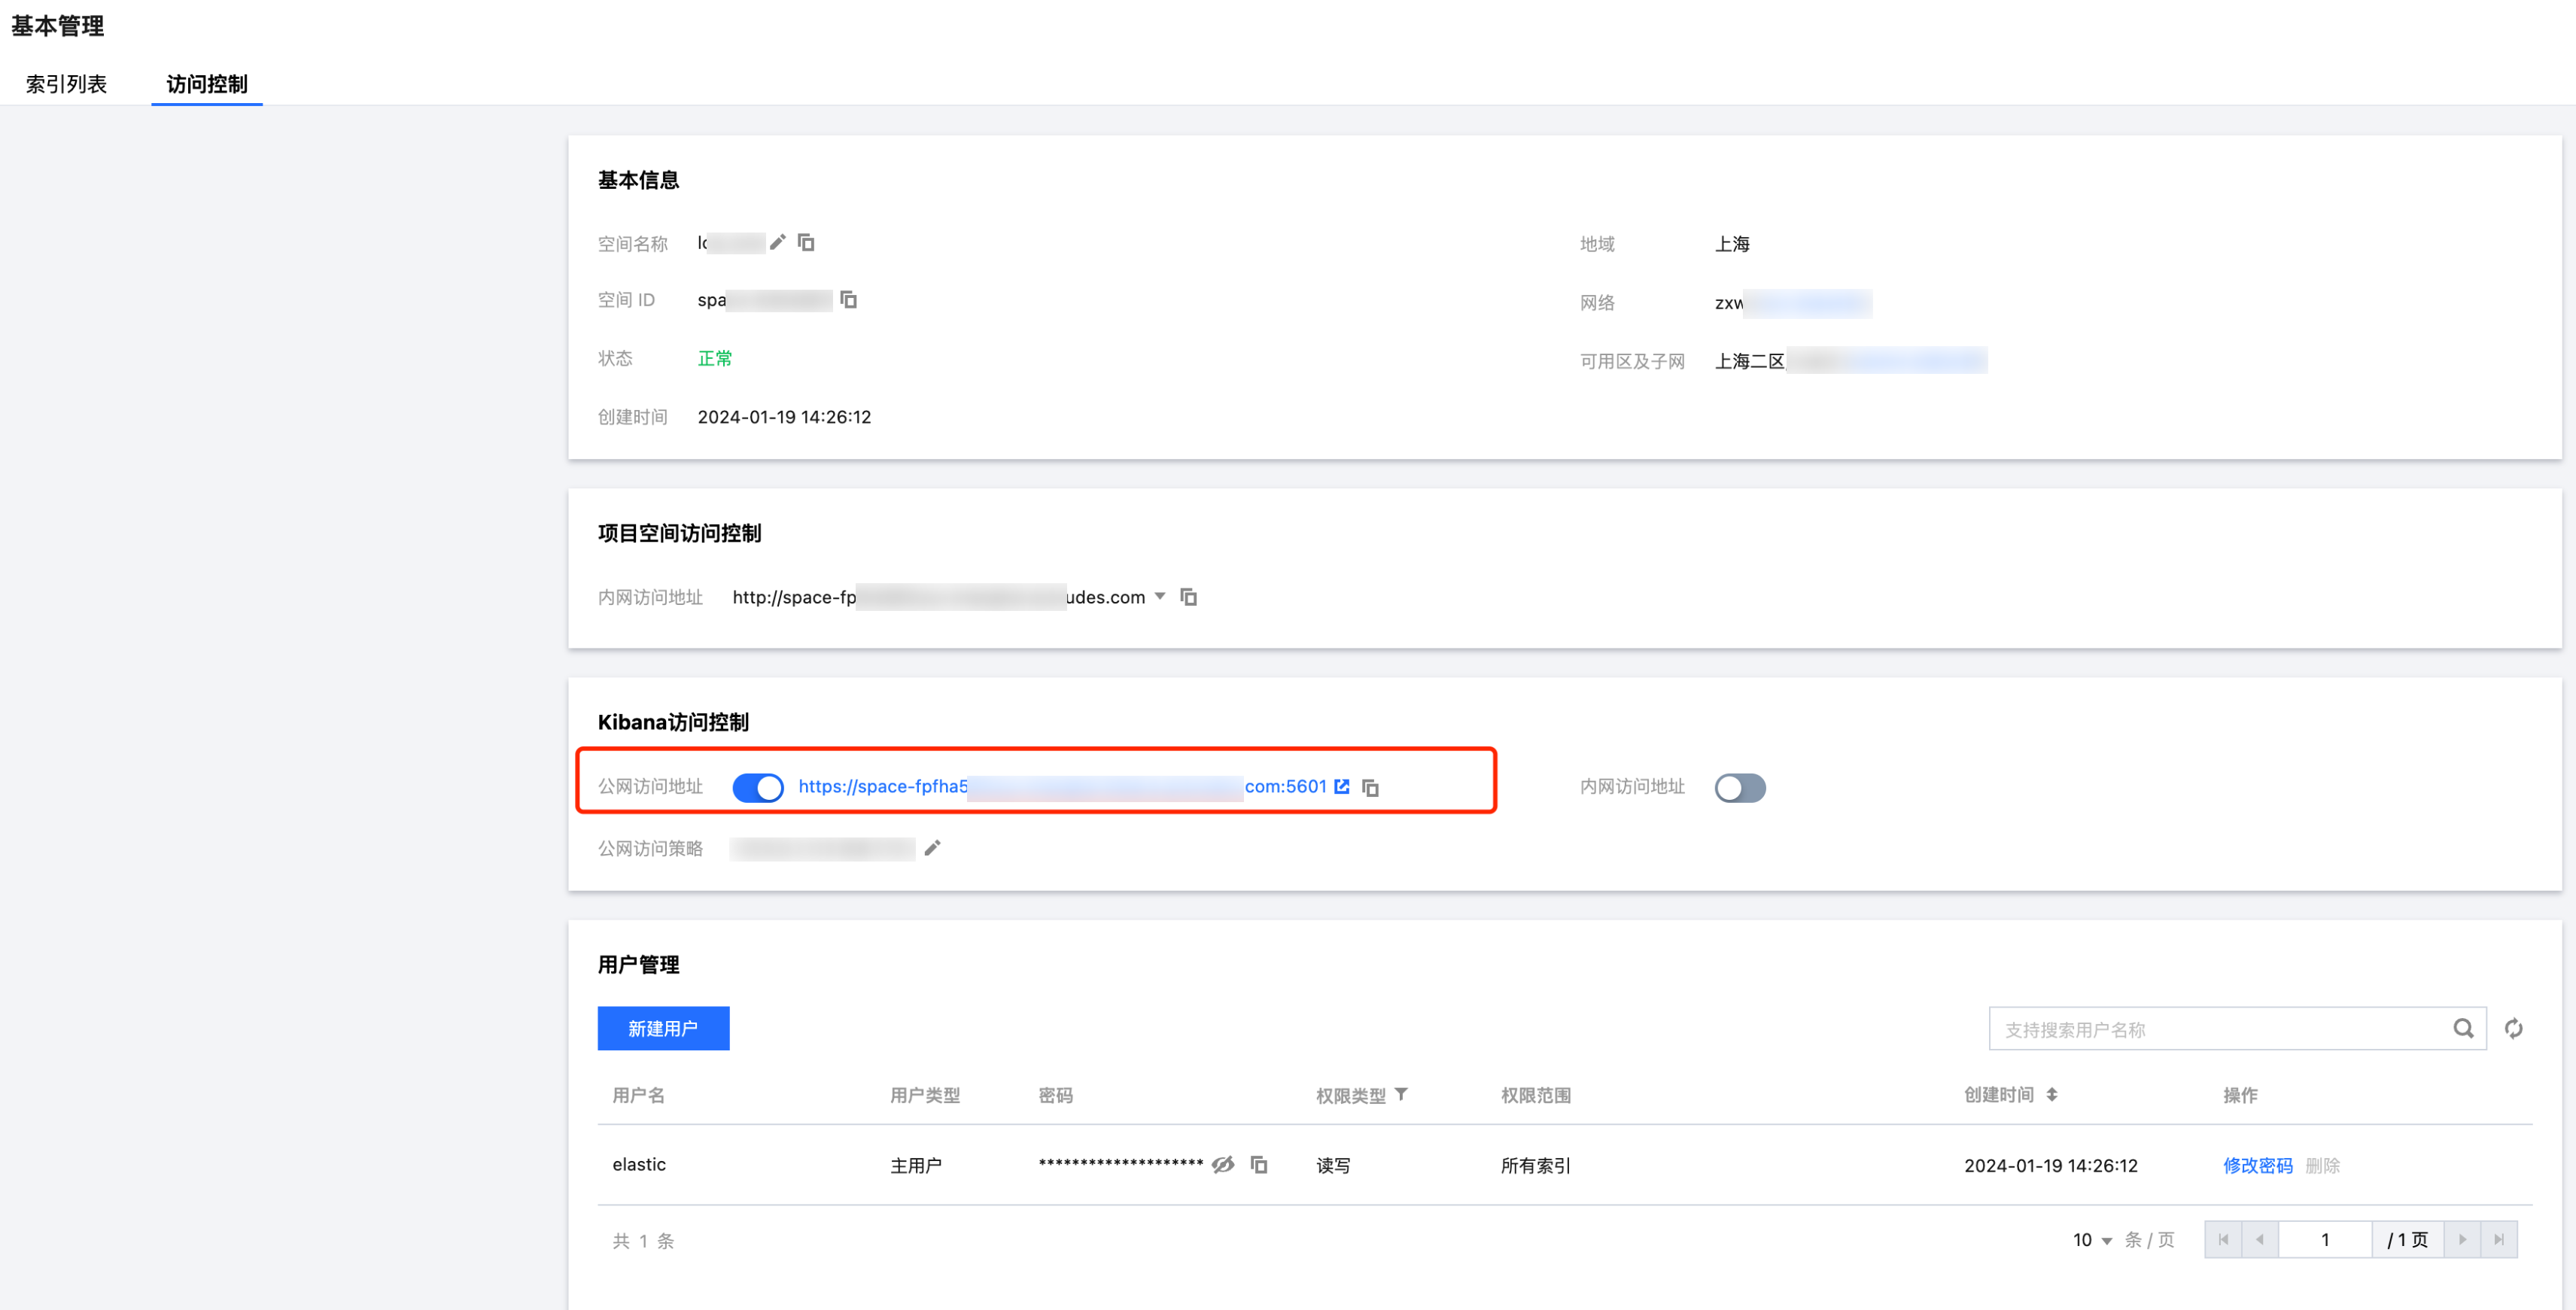The height and width of the screenshot is (1310, 2576).
Task: Disable Kibana public network access toggle
Action: [x=758, y=788]
